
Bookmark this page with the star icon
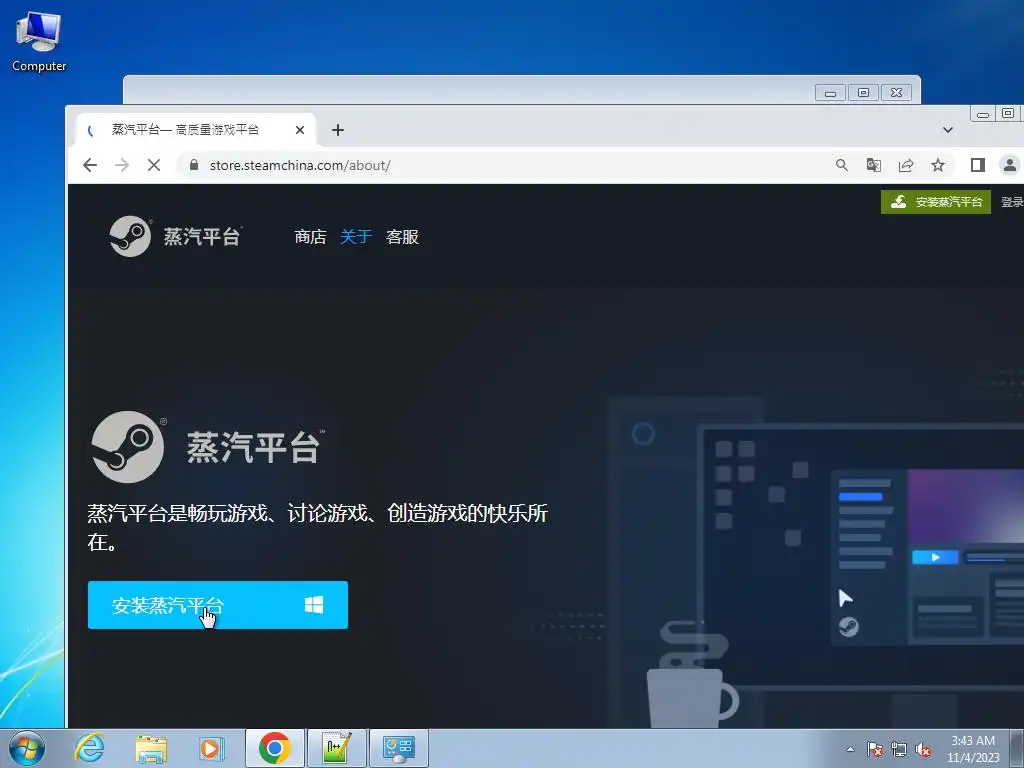click(x=938, y=165)
